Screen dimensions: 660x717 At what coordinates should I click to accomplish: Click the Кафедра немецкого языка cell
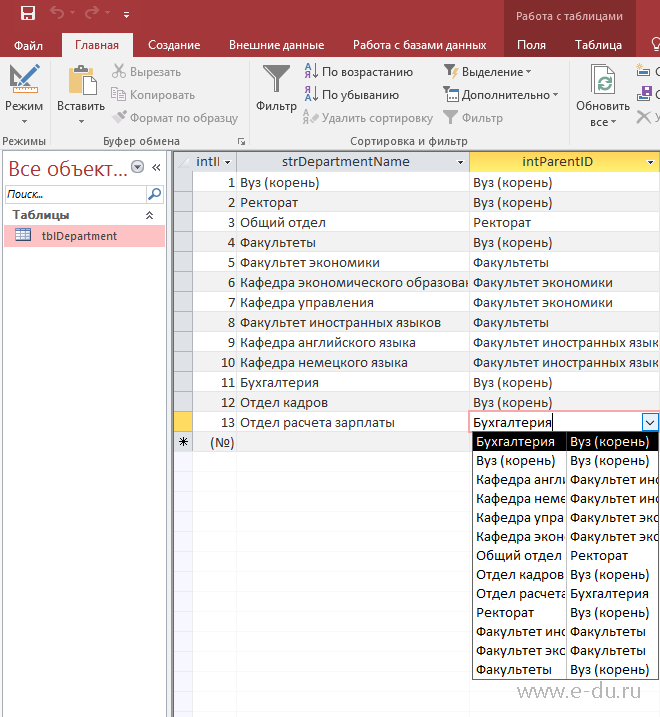(353, 363)
